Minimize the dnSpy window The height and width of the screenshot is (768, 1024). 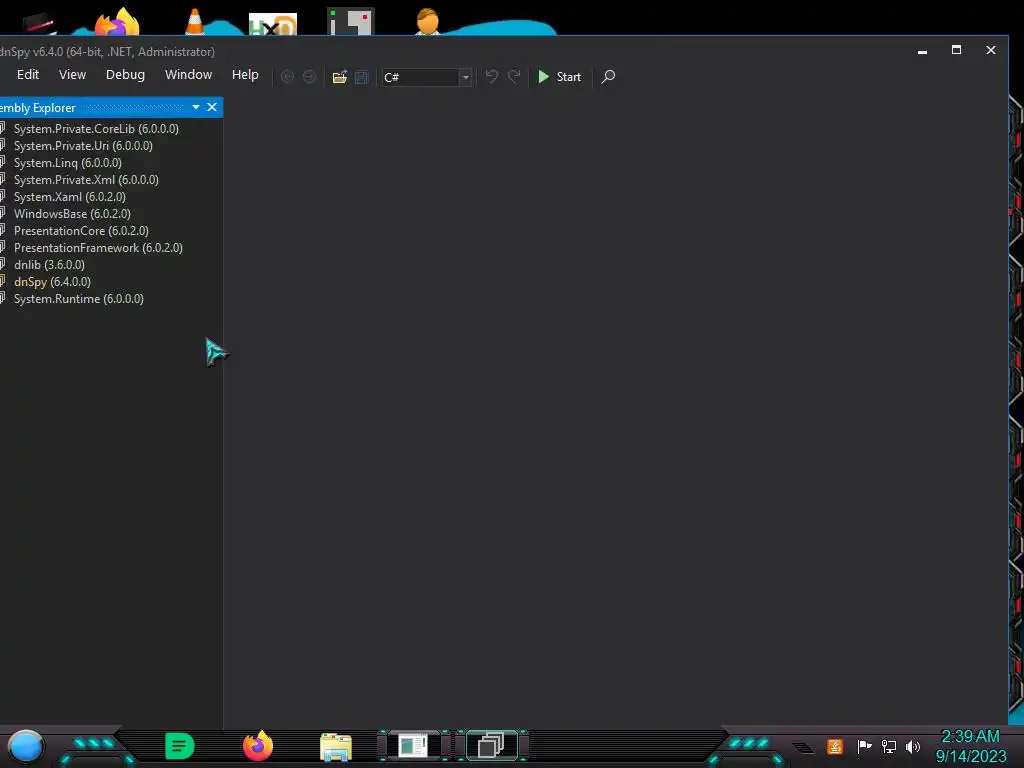pyautogui.click(x=922, y=50)
